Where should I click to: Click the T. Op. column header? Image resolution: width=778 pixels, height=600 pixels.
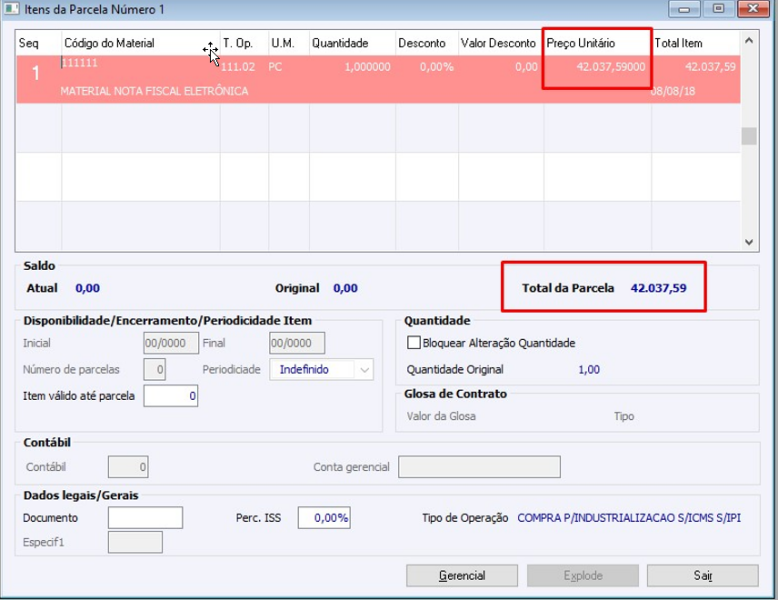click(244, 43)
